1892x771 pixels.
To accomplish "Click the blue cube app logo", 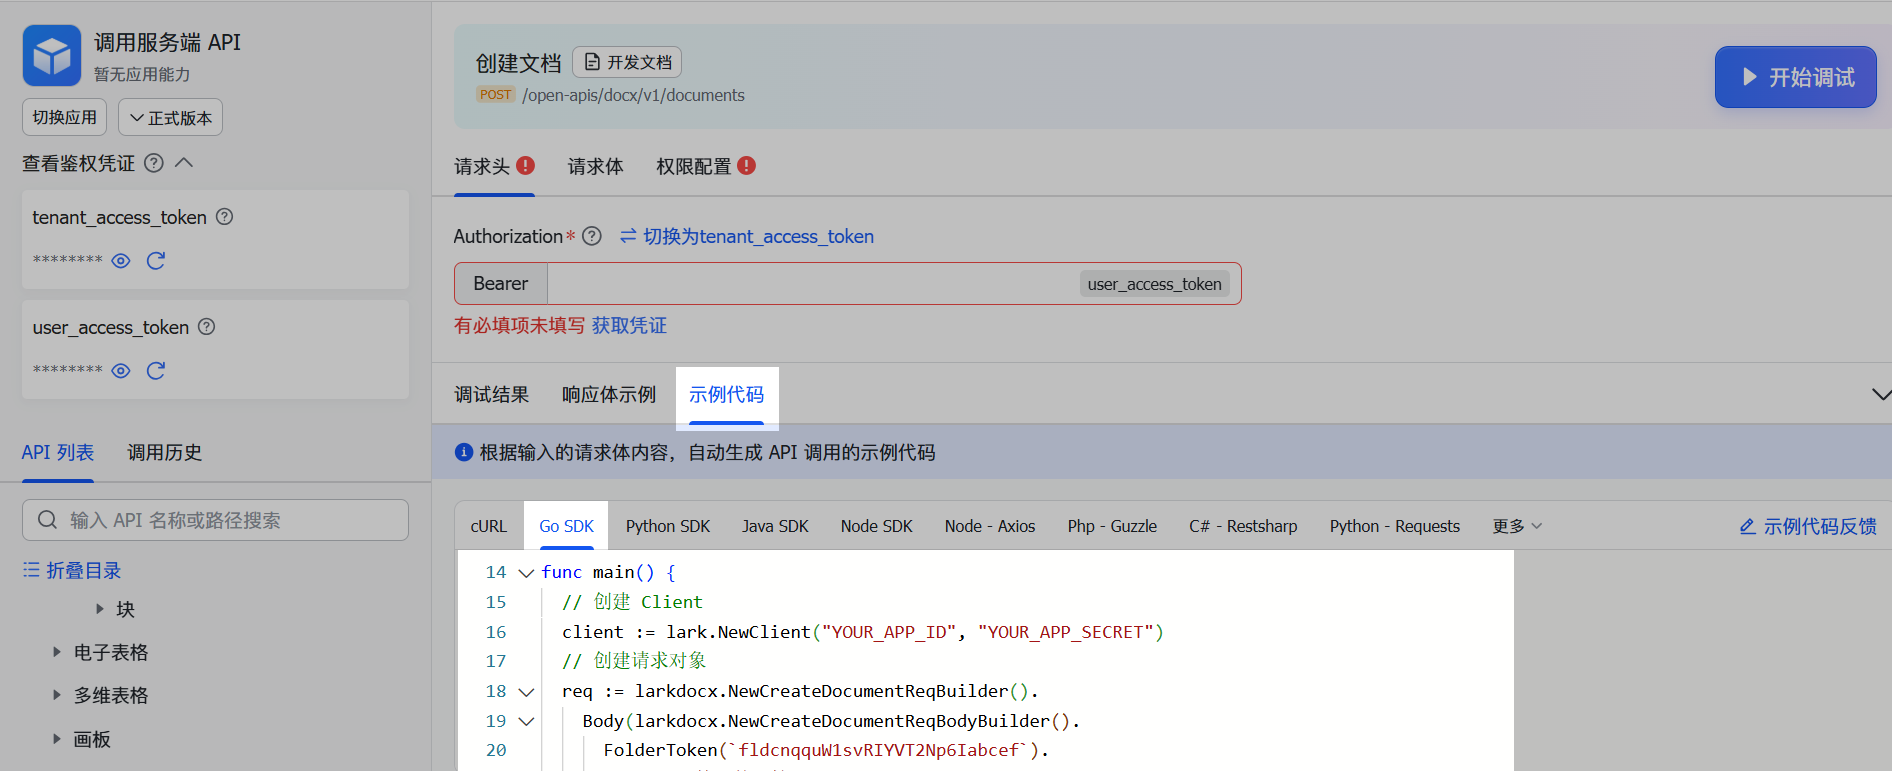I will [x=52, y=56].
